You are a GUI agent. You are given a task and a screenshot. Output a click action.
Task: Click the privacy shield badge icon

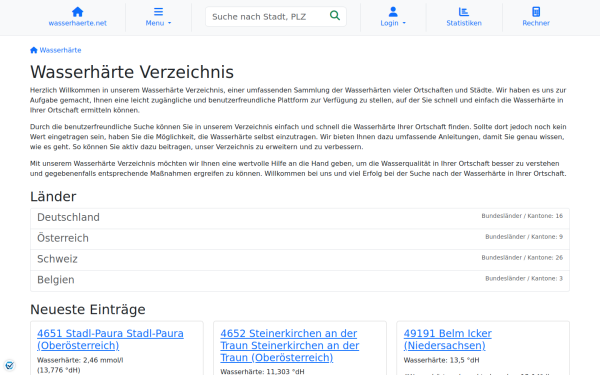click(x=9, y=365)
